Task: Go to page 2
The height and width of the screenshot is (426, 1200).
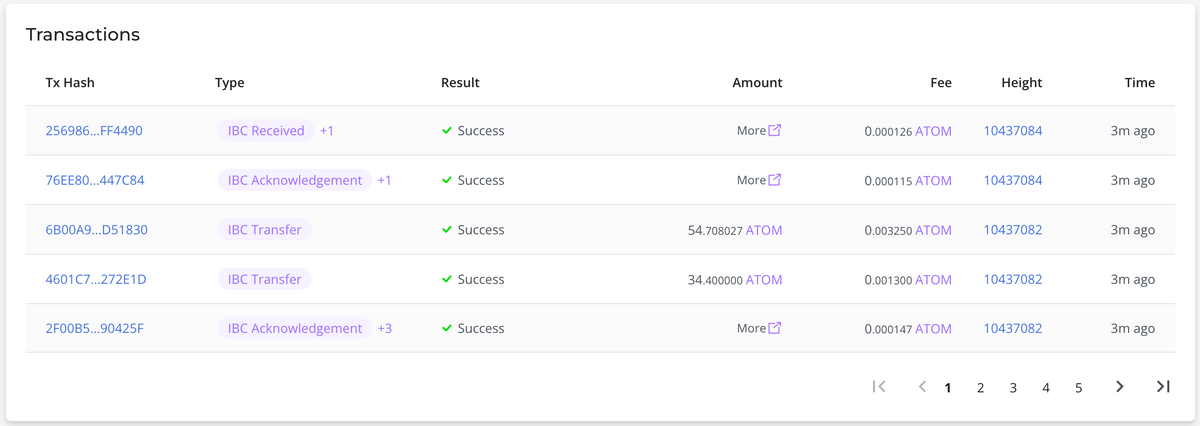Action: pyautogui.click(x=981, y=388)
